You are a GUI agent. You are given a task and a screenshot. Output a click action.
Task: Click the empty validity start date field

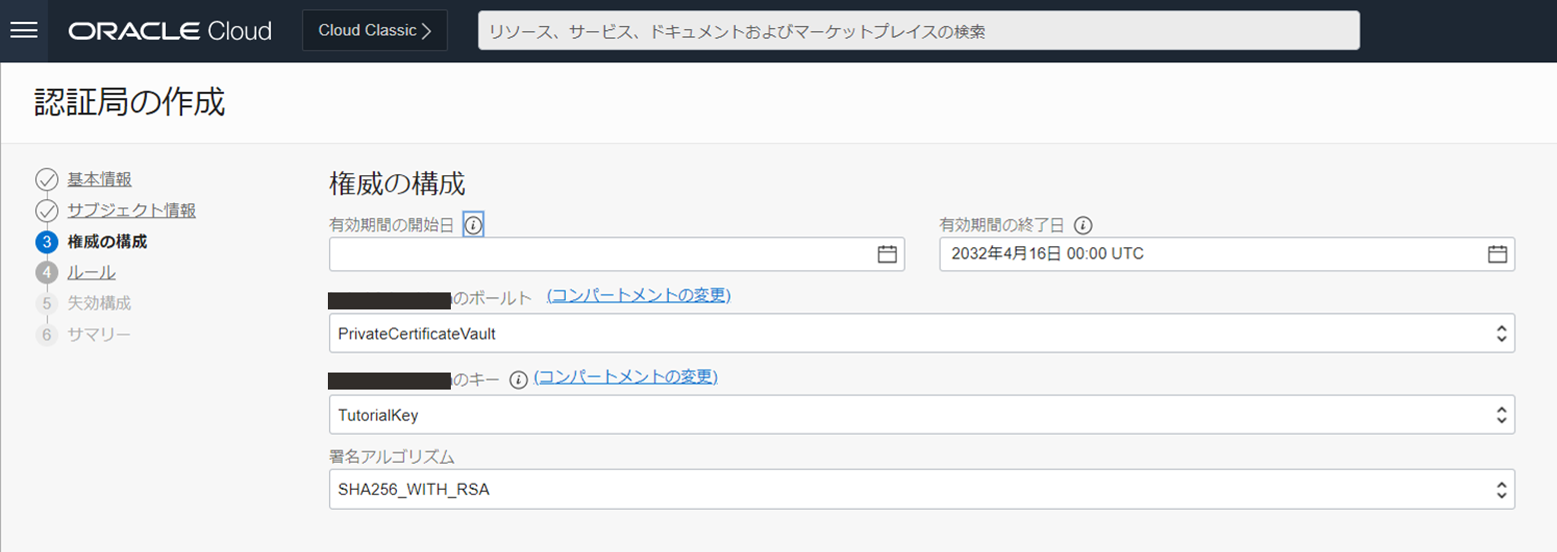[600, 254]
